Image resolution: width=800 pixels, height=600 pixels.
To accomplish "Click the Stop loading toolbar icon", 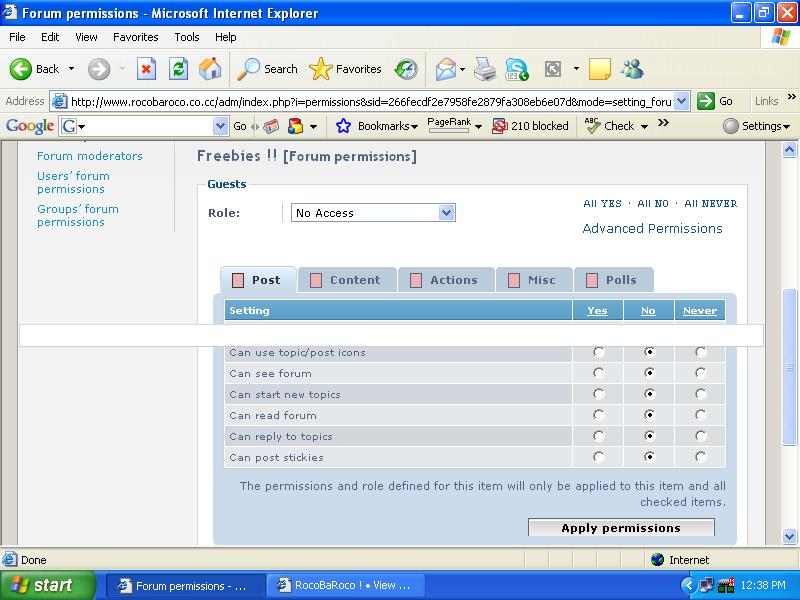I will tap(146, 69).
